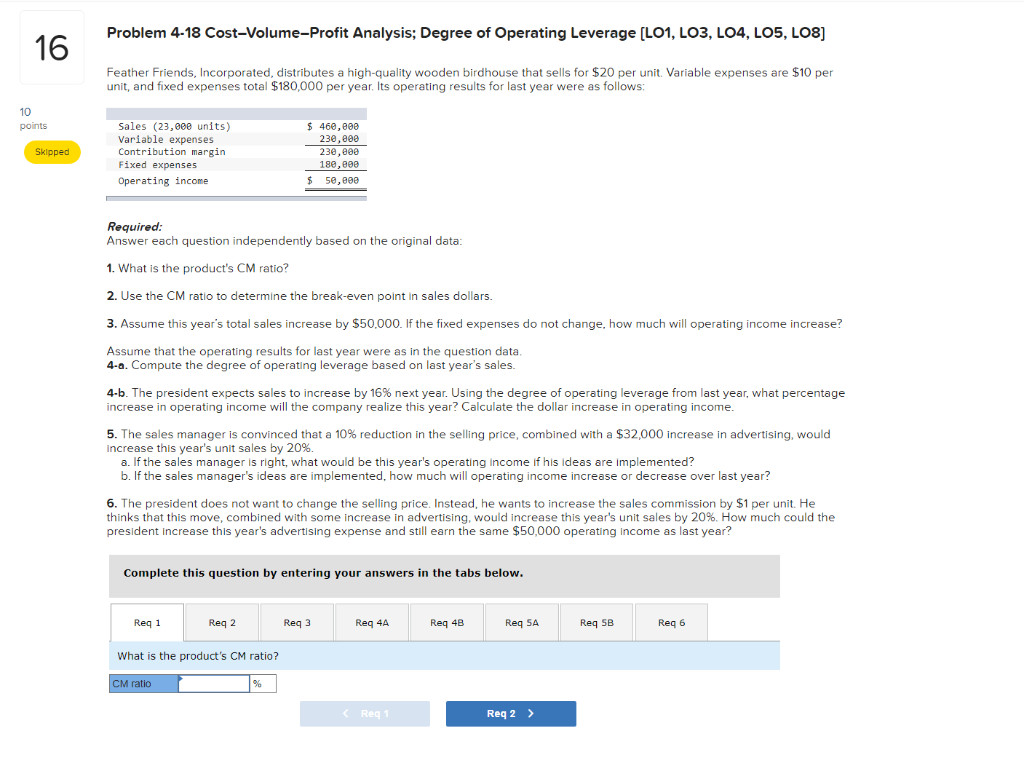Image resolution: width=1024 pixels, height=763 pixels.
Task: Click the percent sign beside the answer field
Action: (258, 683)
